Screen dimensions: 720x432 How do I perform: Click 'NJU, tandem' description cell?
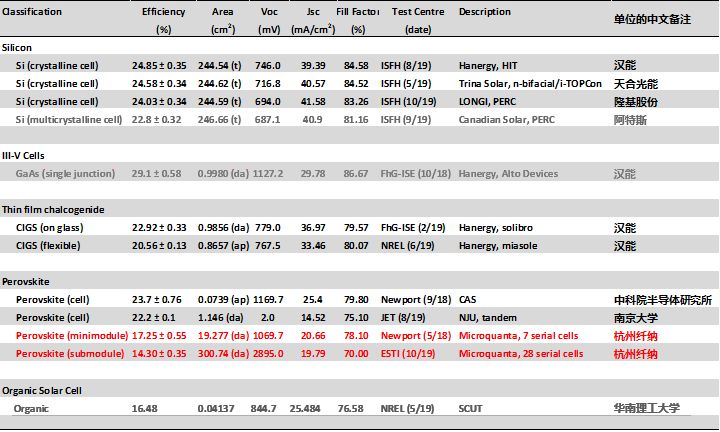point(488,318)
